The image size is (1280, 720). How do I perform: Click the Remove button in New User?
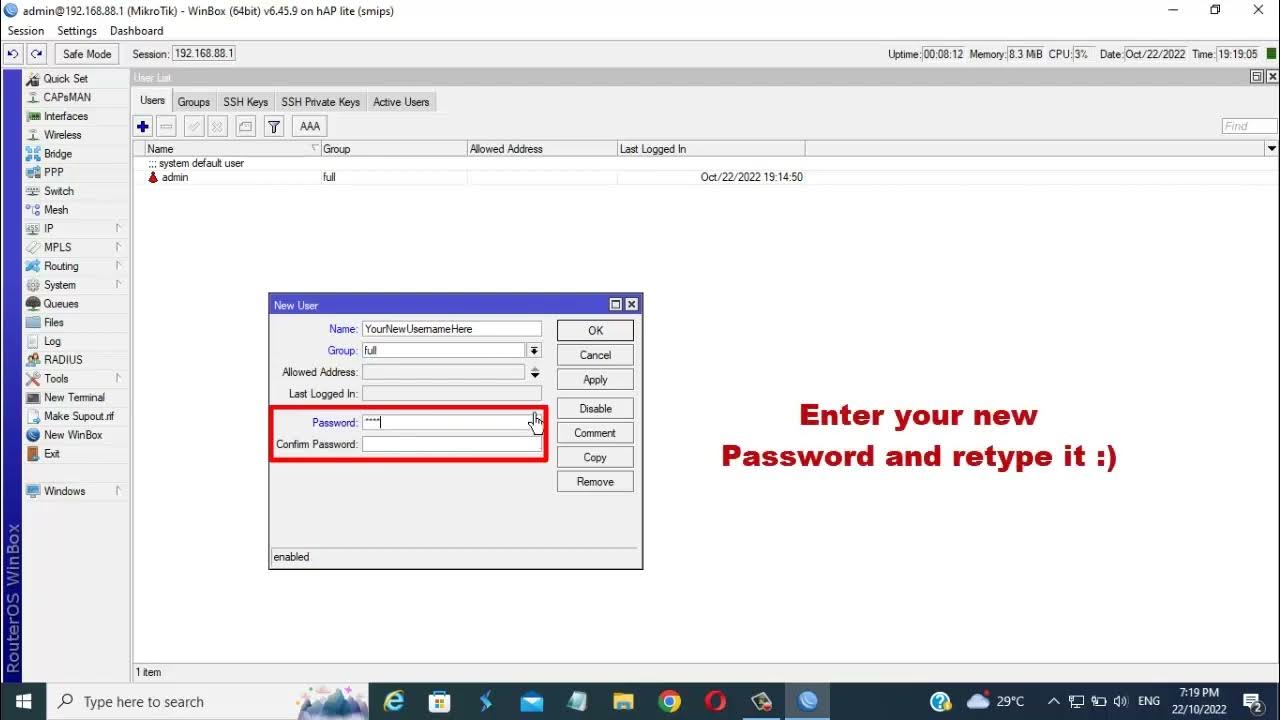click(595, 482)
